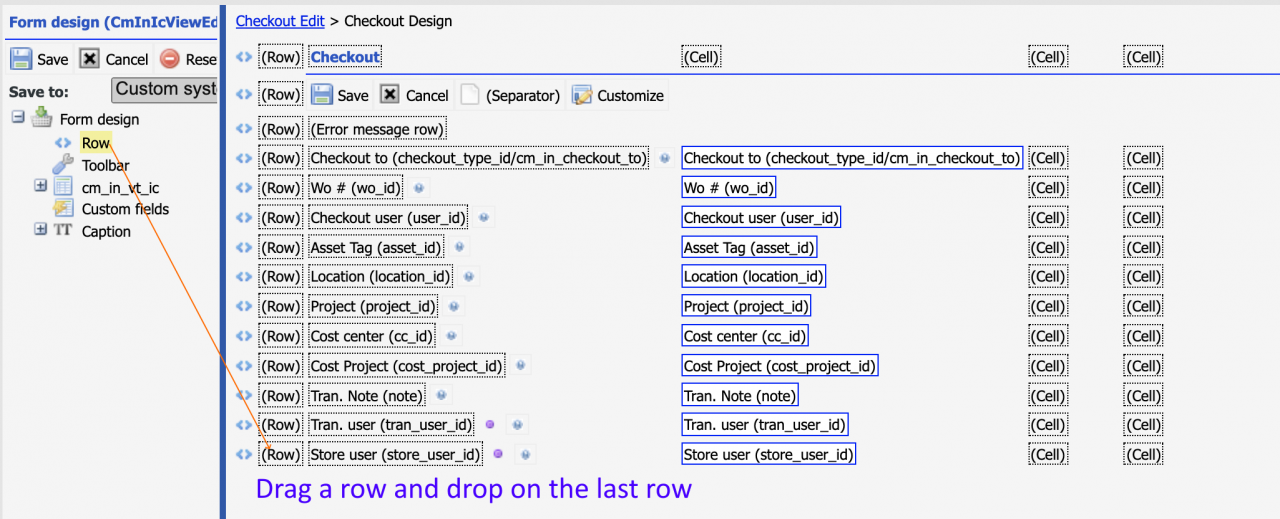This screenshot has width=1280, height=519.
Task: Select the Row item in tree
Action: pyautogui.click(x=96, y=143)
